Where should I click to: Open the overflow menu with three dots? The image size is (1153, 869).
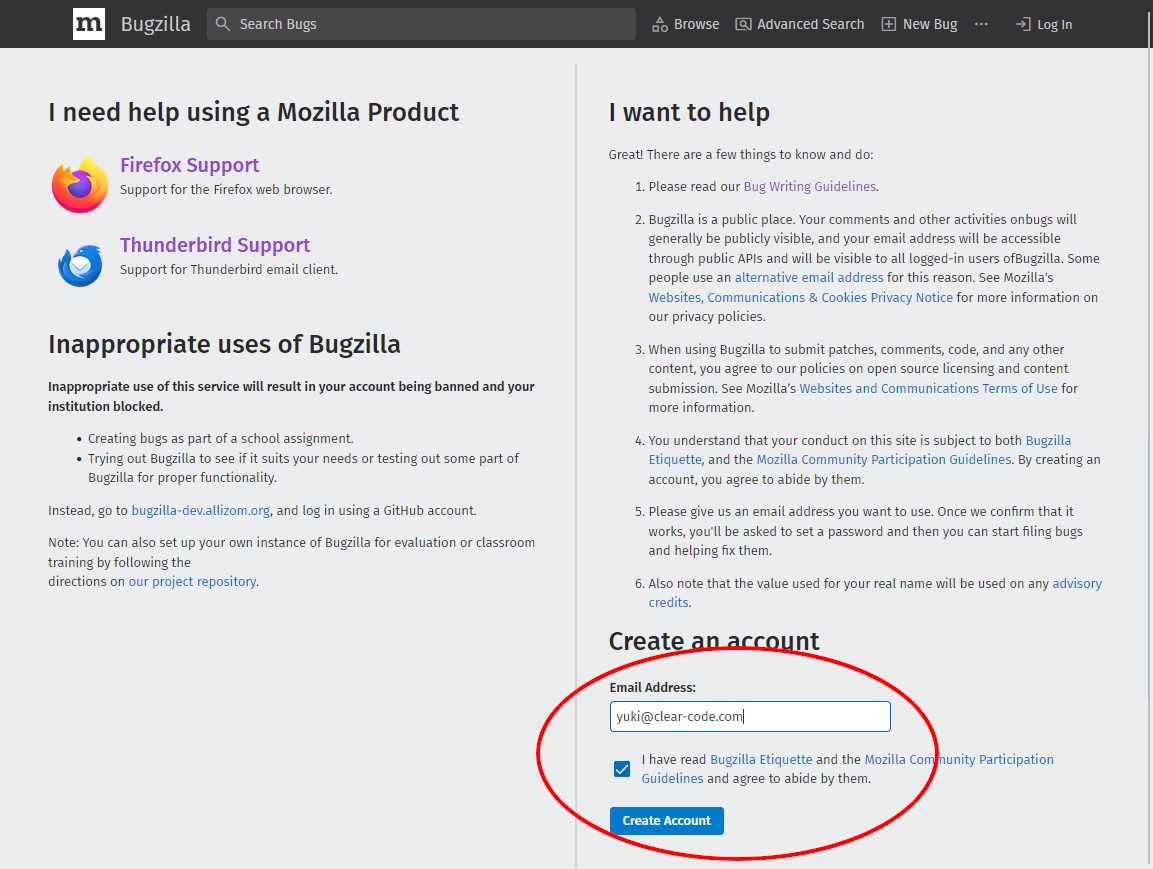(x=980, y=23)
